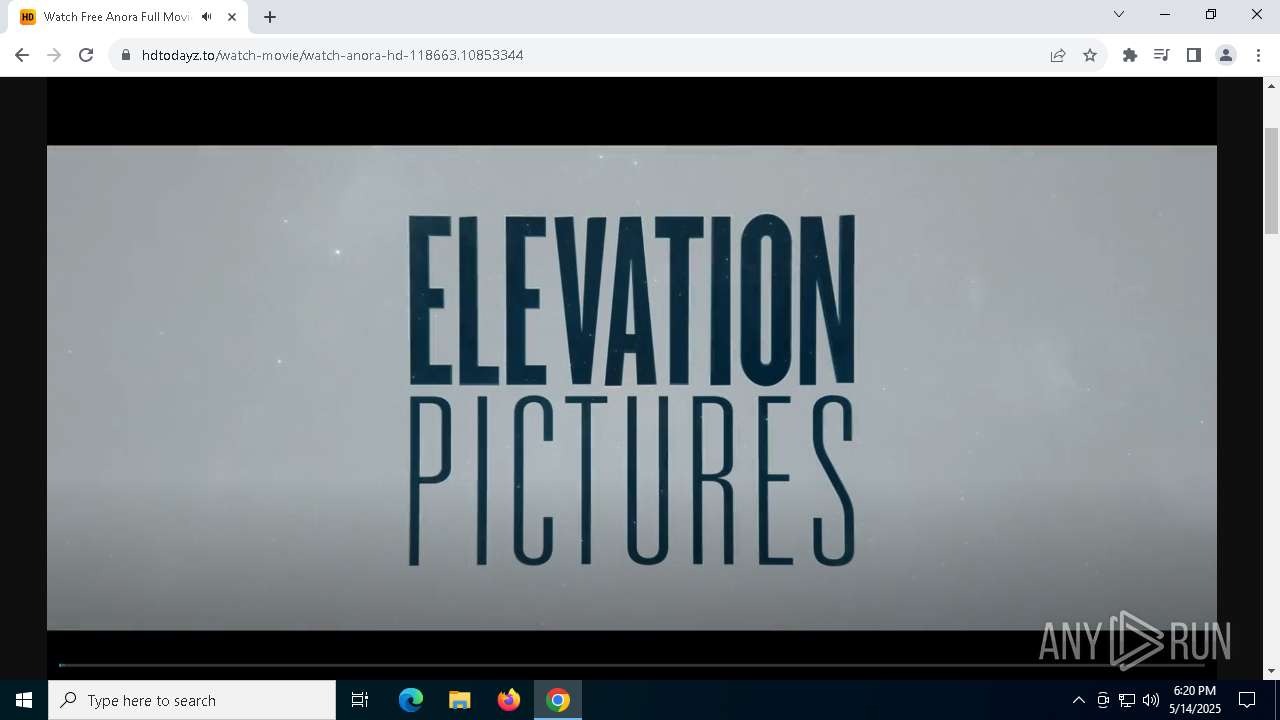This screenshot has width=1280, height=720.
Task: Open Task View on the taskbar
Action: click(360, 700)
